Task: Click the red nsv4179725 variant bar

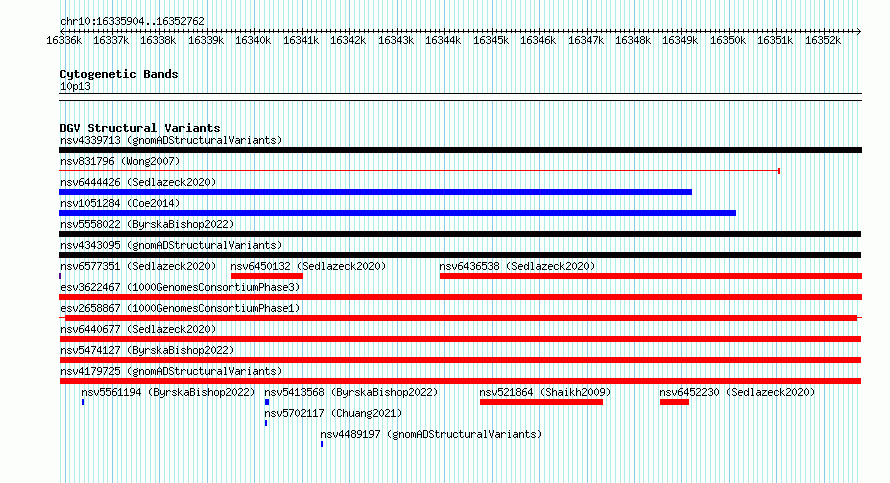Action: [x=460, y=381]
